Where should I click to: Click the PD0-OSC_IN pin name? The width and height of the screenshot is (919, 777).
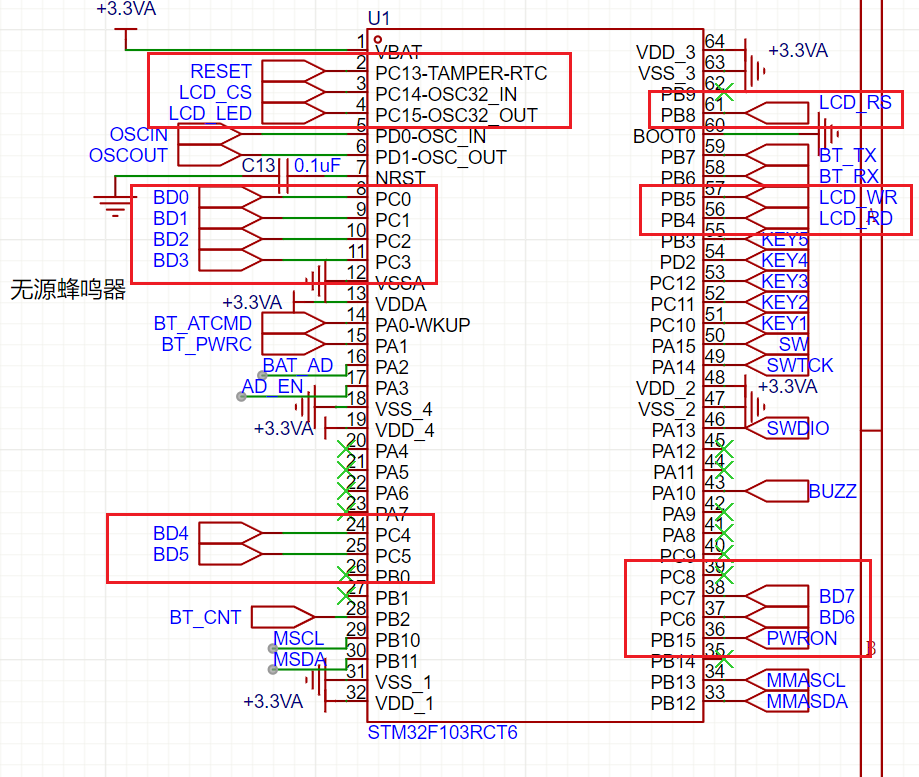point(431,137)
